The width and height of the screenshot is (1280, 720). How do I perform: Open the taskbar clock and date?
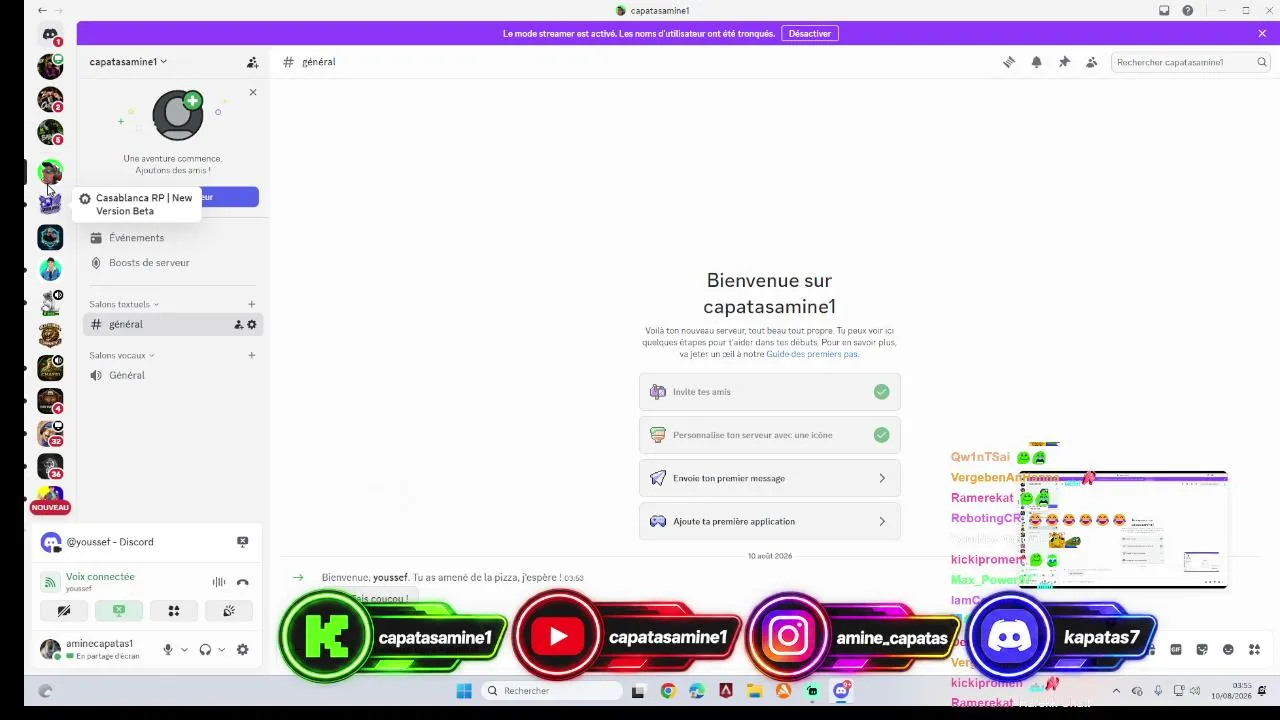(x=1231, y=691)
